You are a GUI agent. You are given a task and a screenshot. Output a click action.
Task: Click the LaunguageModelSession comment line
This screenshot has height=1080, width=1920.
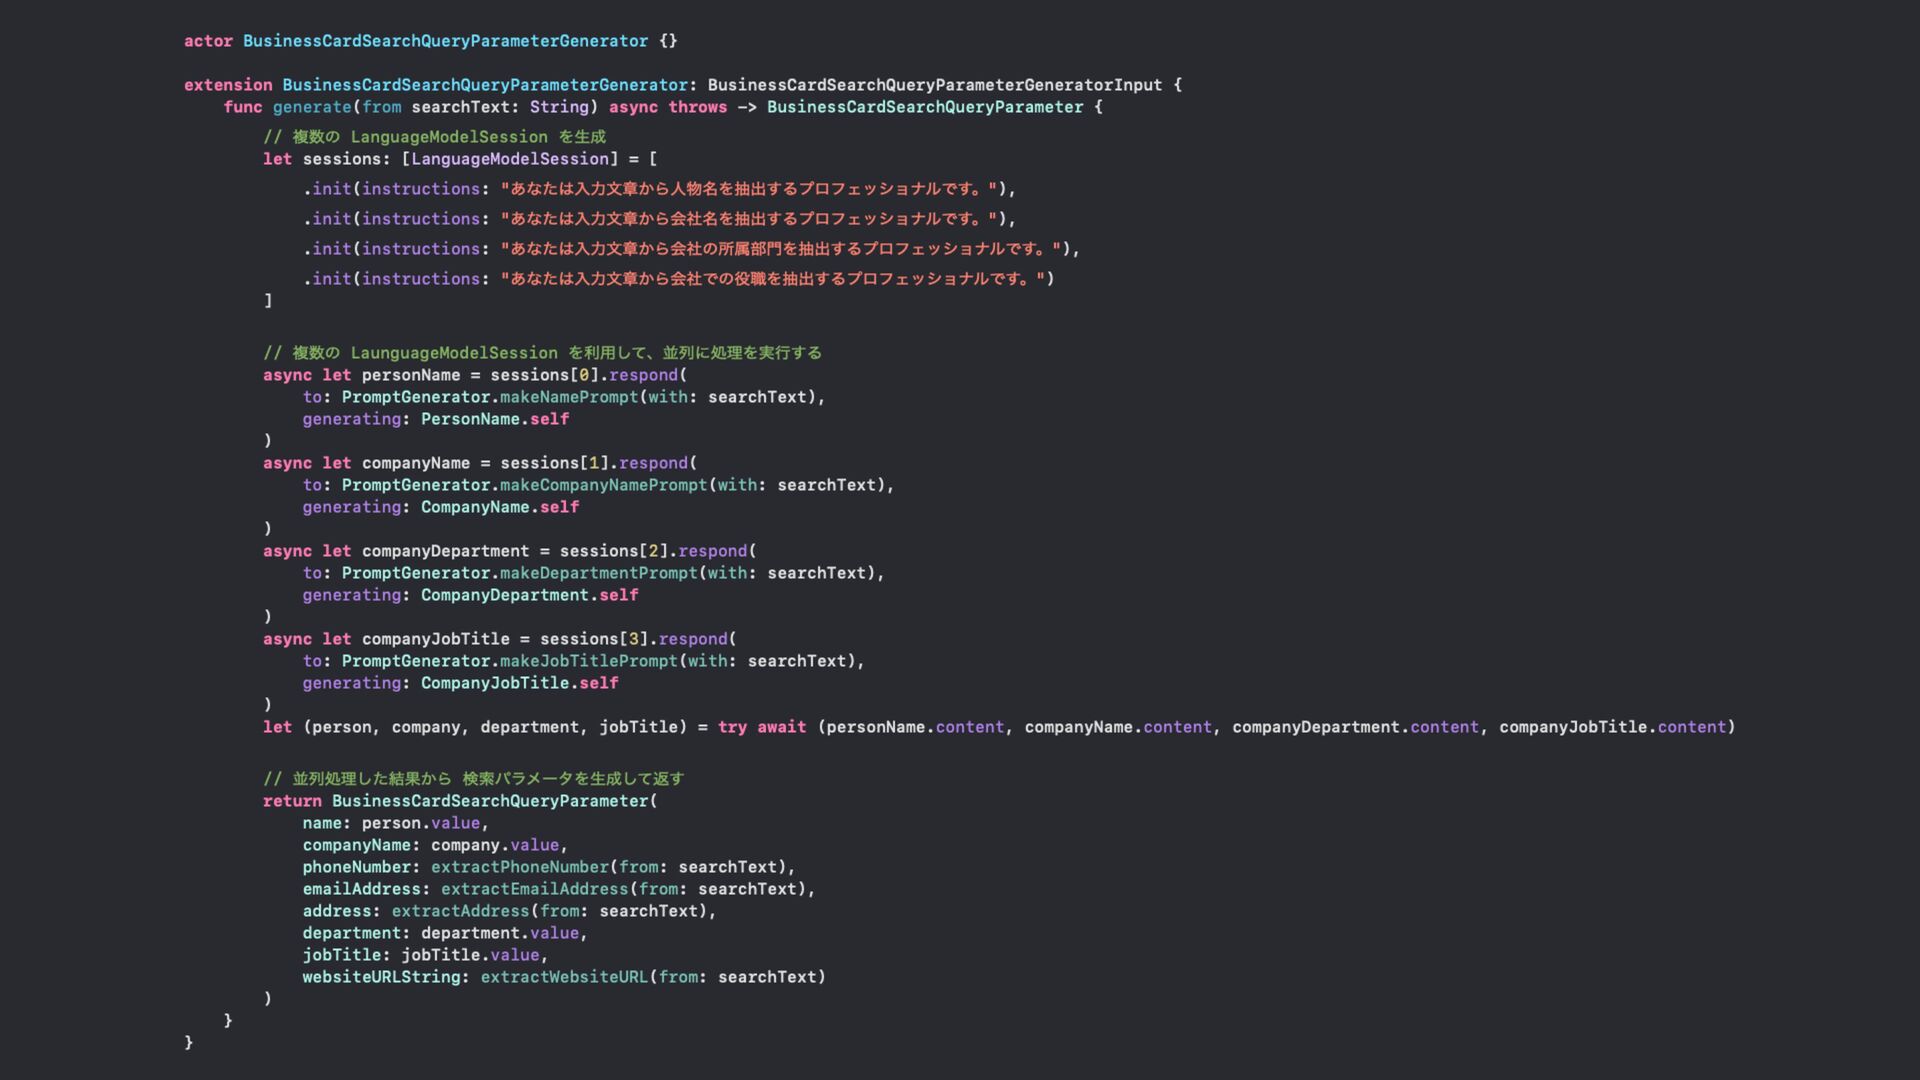542,353
